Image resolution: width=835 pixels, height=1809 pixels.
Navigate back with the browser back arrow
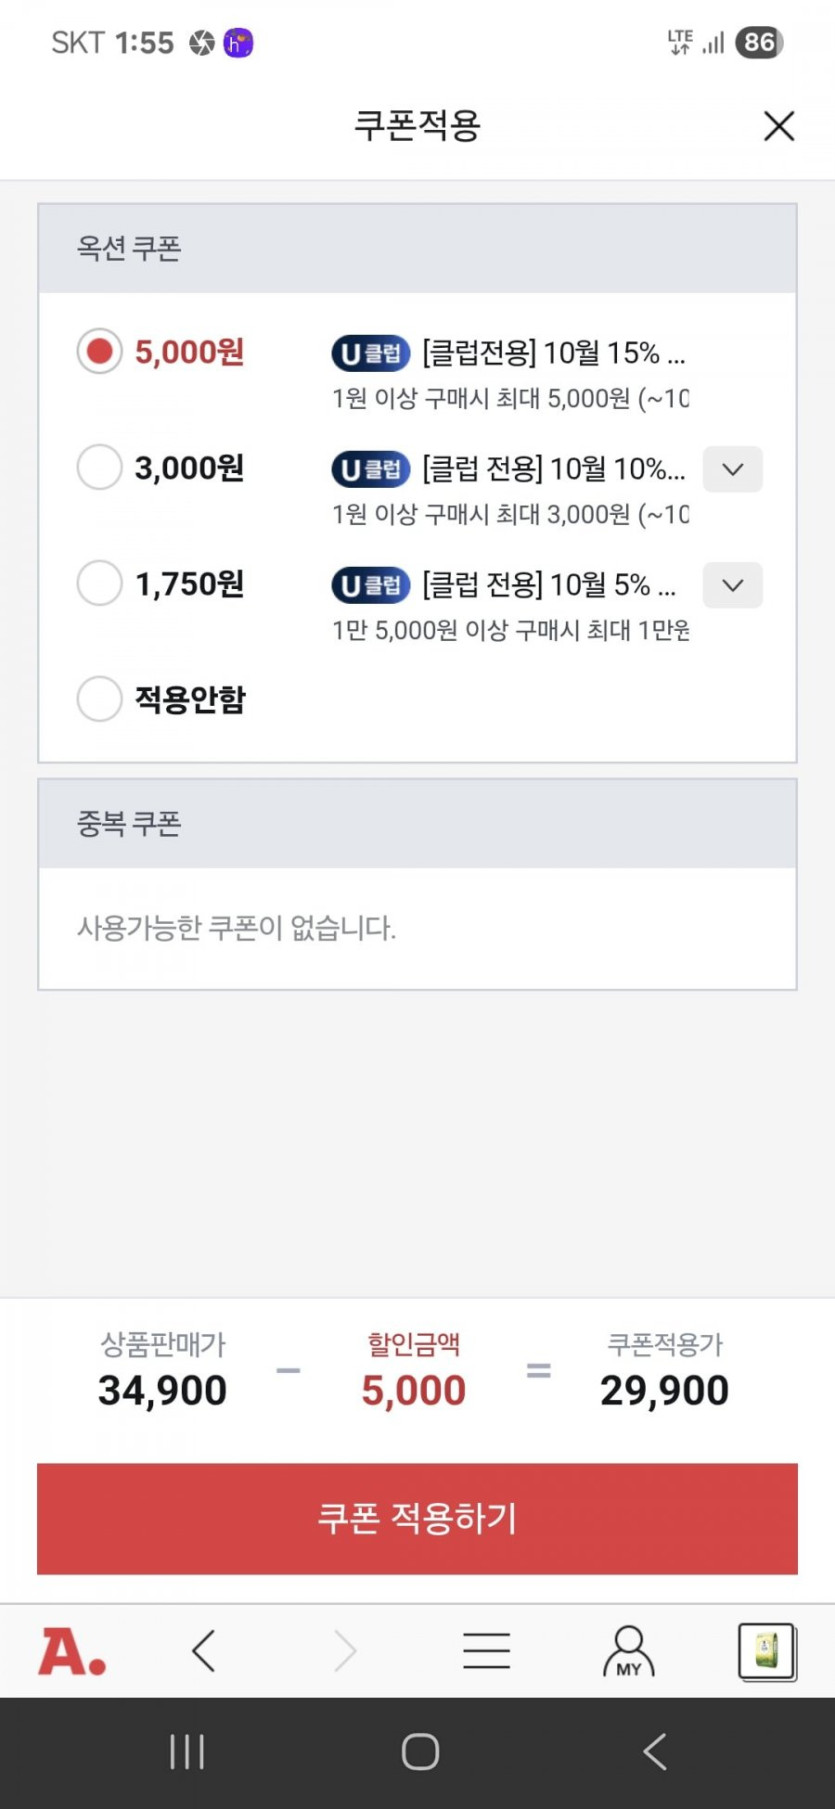point(204,1651)
